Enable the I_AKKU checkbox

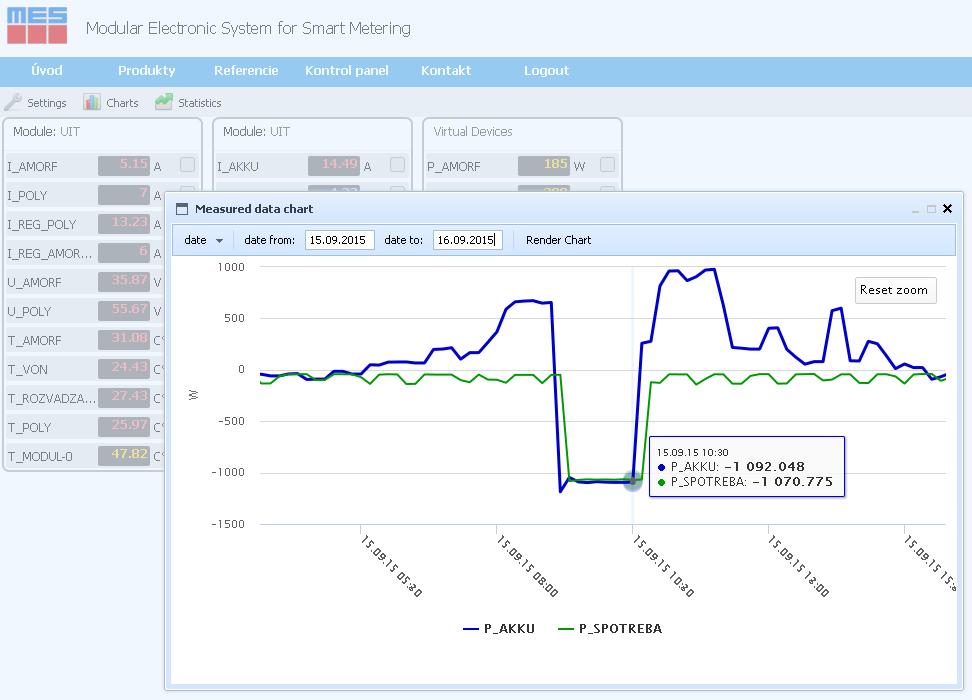coord(397,165)
